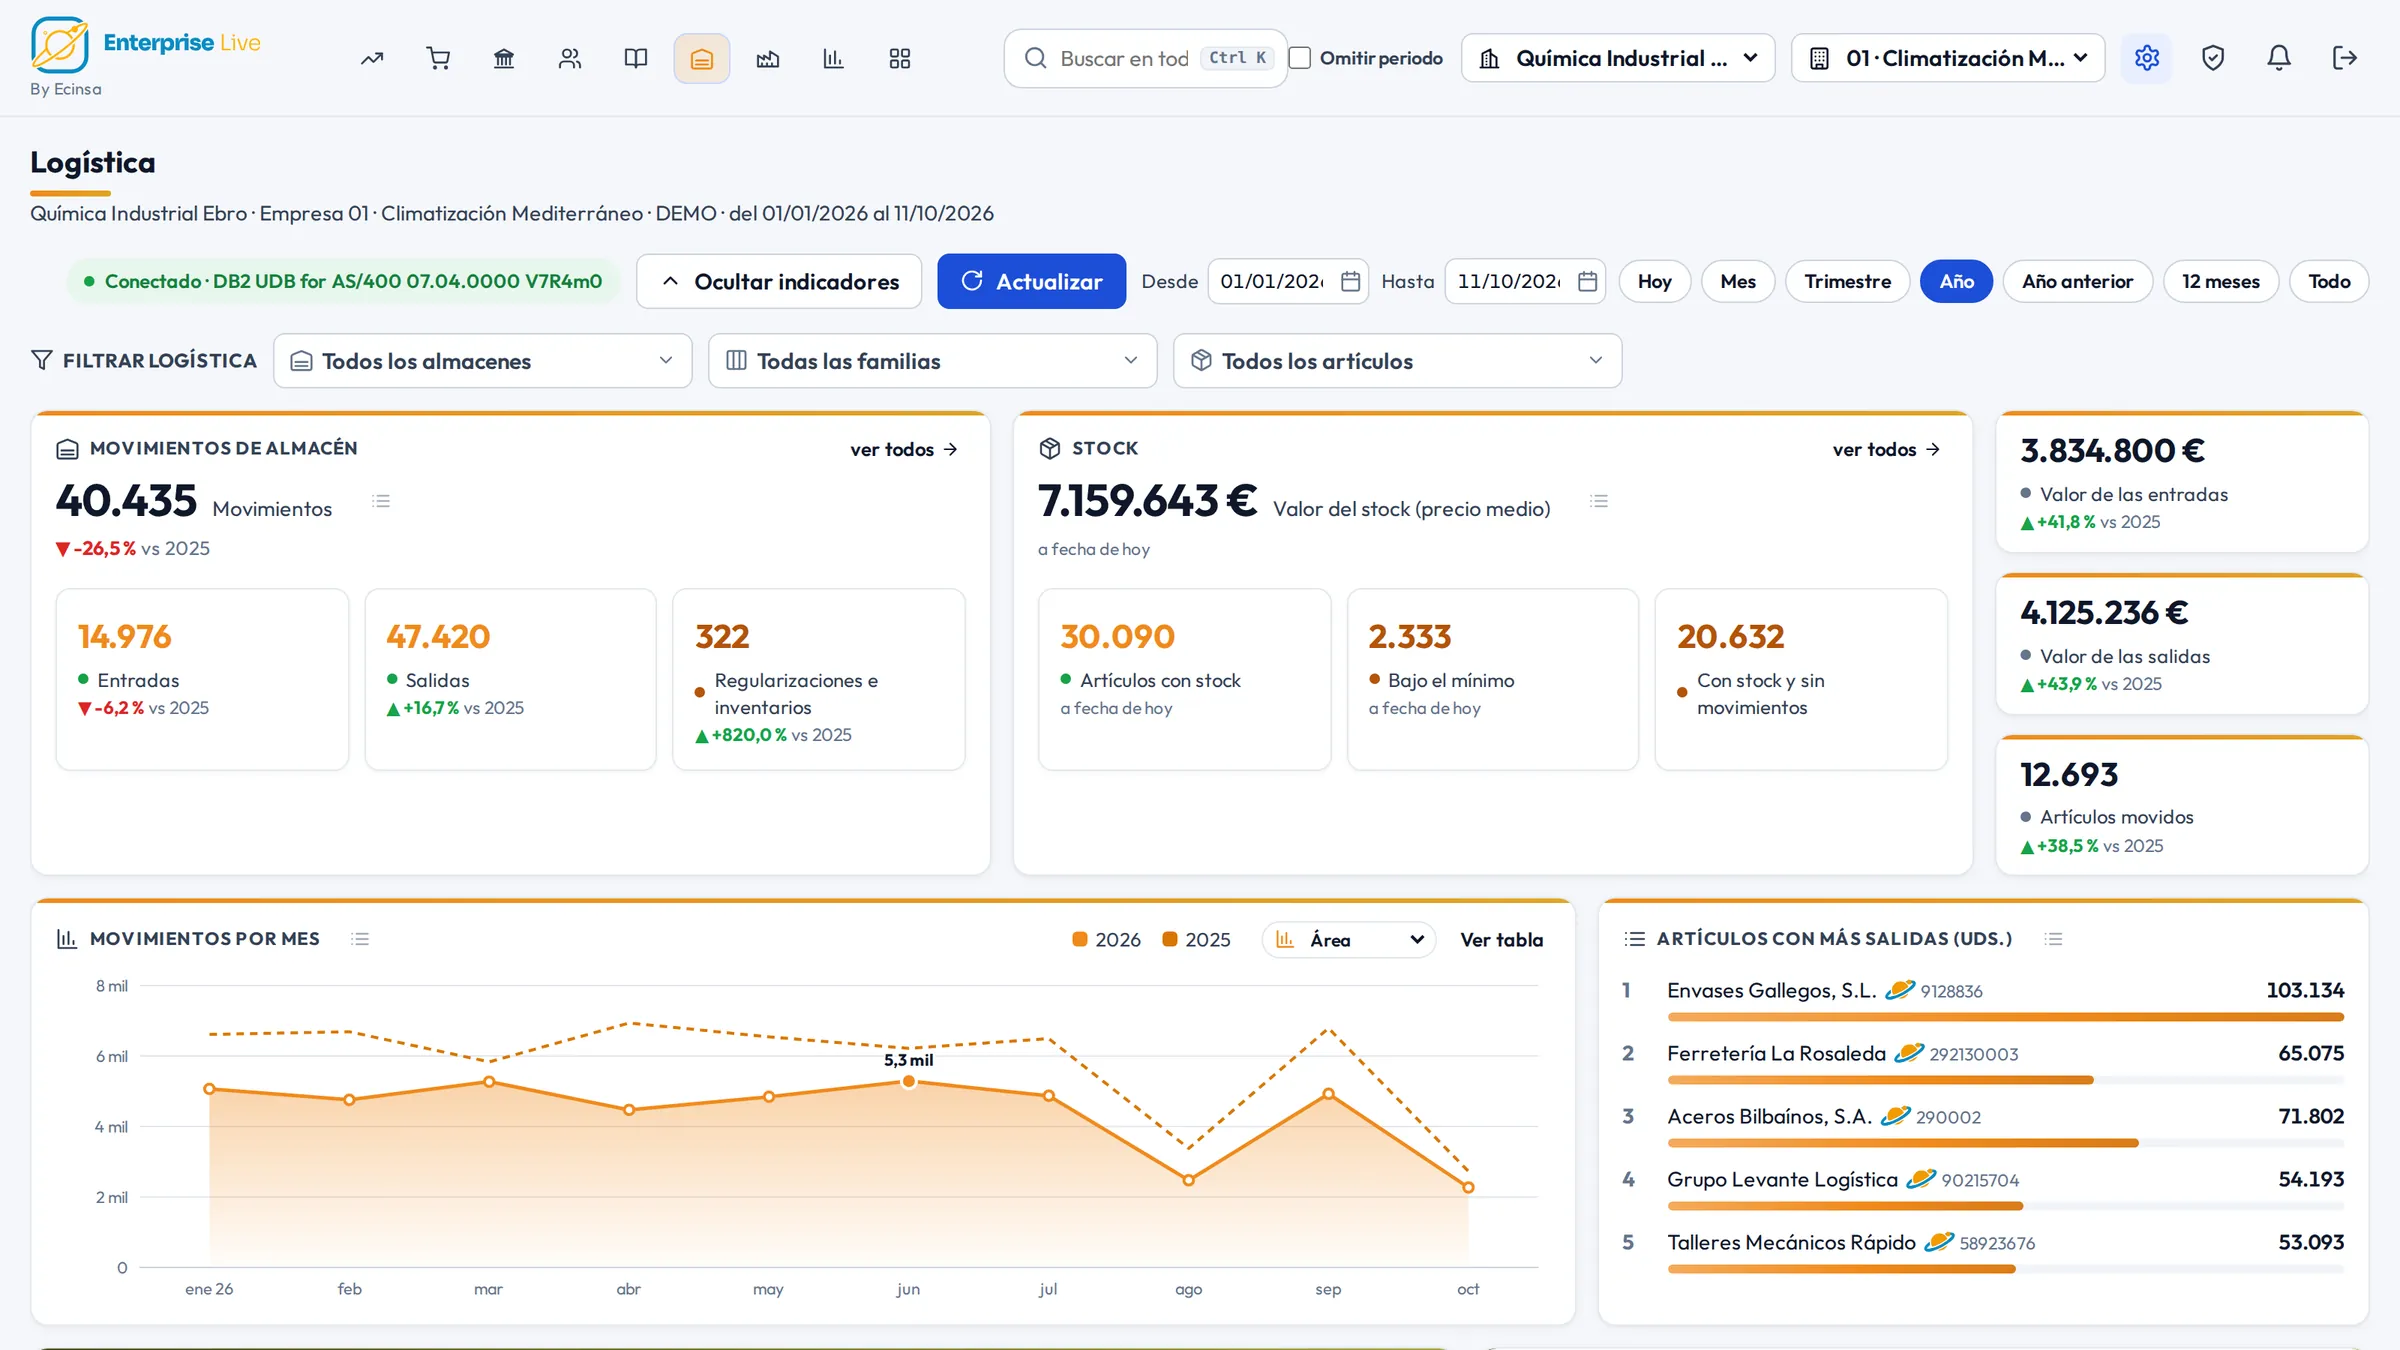Open 01 · Climatización company dropdown
This screenshot has height=1350, width=2400.
click(1948, 58)
